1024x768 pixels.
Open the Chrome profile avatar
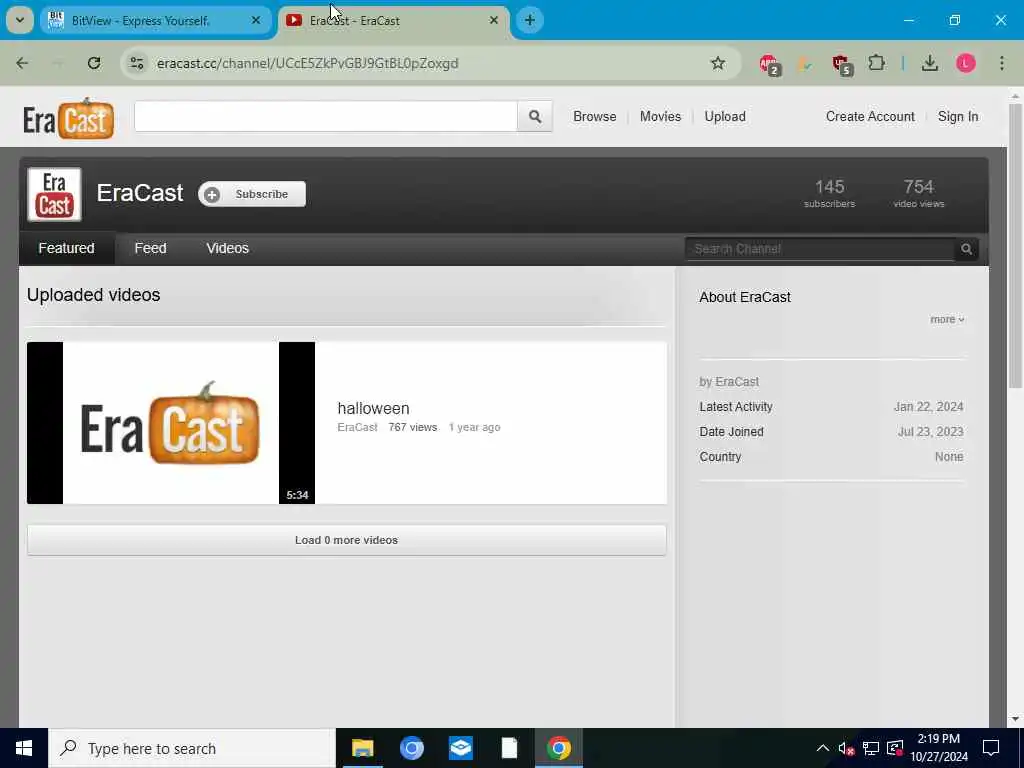click(966, 63)
